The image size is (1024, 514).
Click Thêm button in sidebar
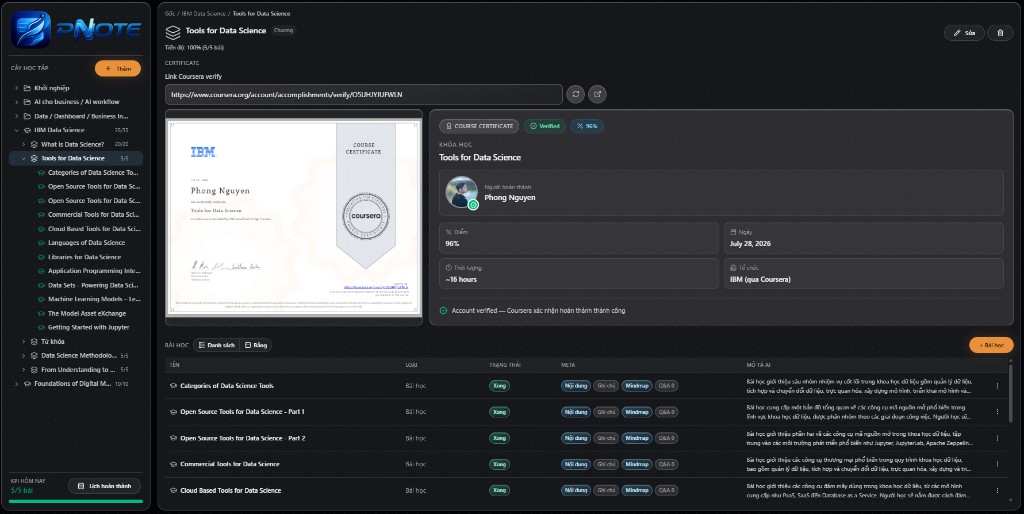118,69
